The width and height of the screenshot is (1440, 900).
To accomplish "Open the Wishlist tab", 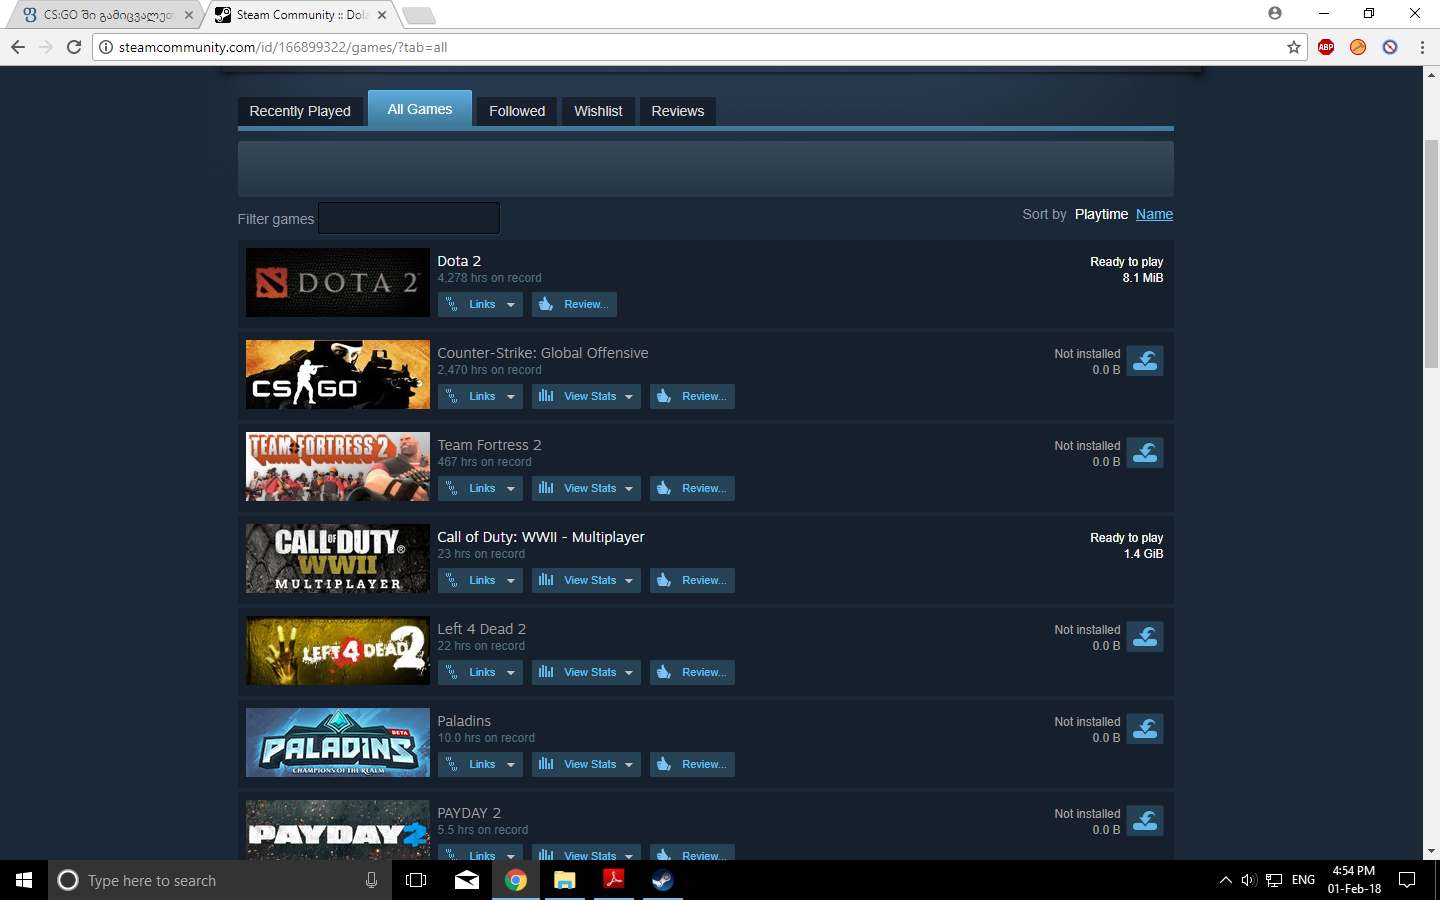I will point(598,111).
